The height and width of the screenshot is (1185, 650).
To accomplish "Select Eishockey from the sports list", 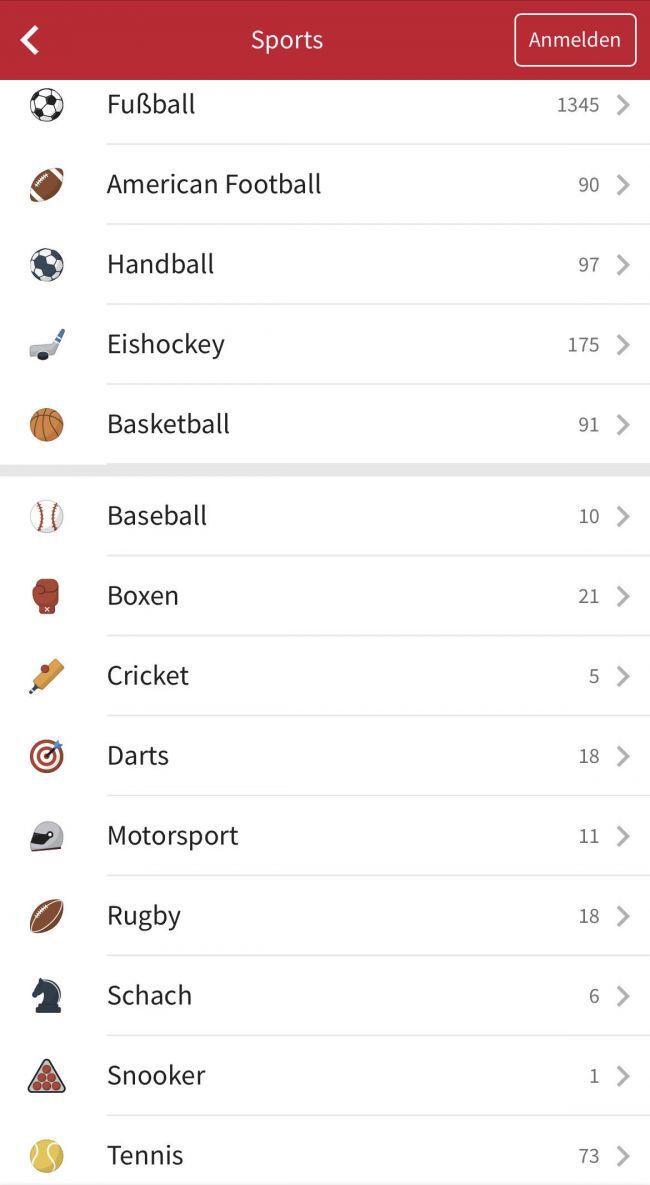I will 166,345.
